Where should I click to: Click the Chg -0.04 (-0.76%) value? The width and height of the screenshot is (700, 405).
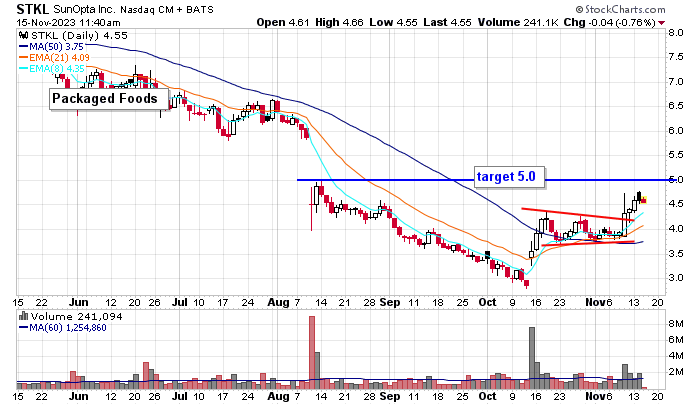tap(610, 22)
